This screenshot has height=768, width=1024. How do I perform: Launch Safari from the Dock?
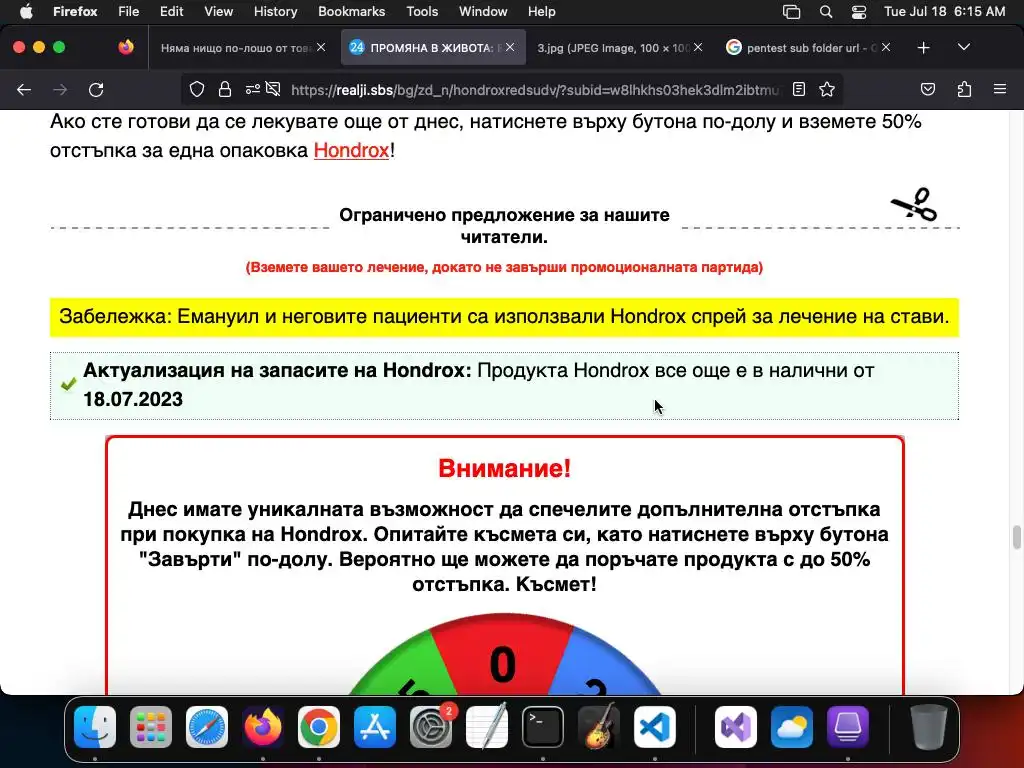pos(207,727)
